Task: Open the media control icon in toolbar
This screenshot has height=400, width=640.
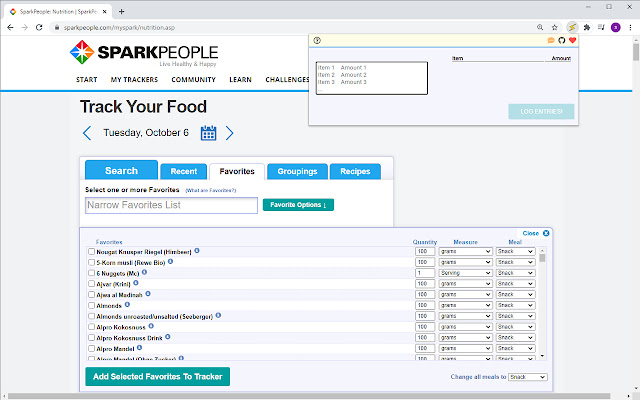Action: [601, 27]
